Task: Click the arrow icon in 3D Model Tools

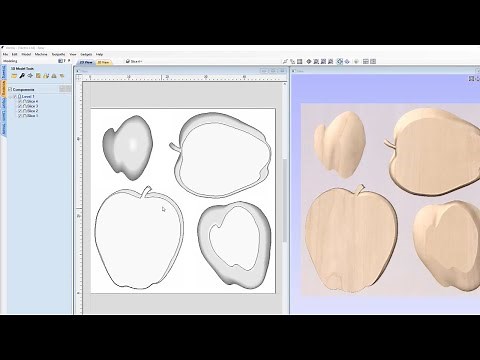Action: 30,76
